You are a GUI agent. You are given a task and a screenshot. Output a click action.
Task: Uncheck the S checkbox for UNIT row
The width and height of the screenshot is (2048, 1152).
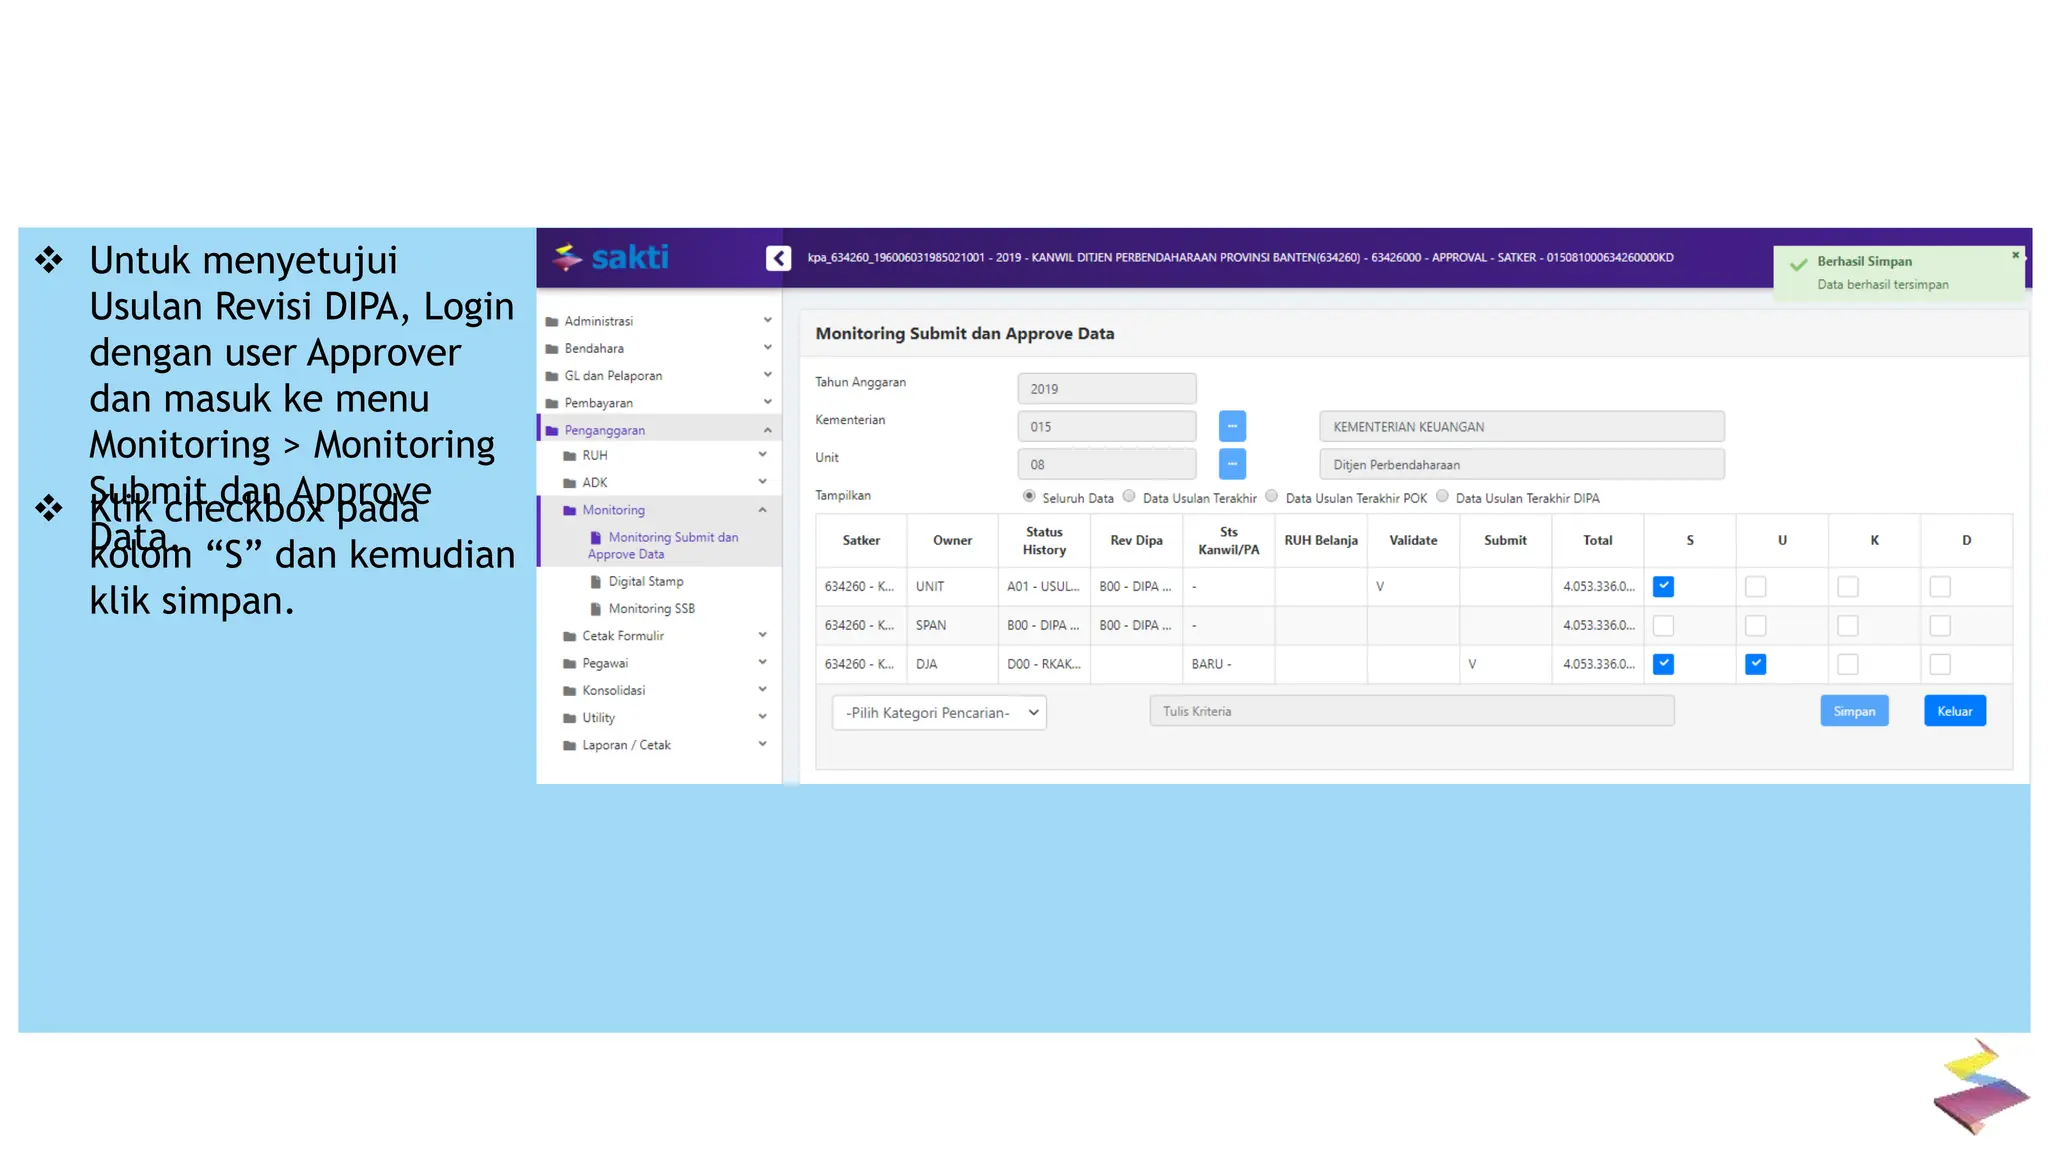1663,587
